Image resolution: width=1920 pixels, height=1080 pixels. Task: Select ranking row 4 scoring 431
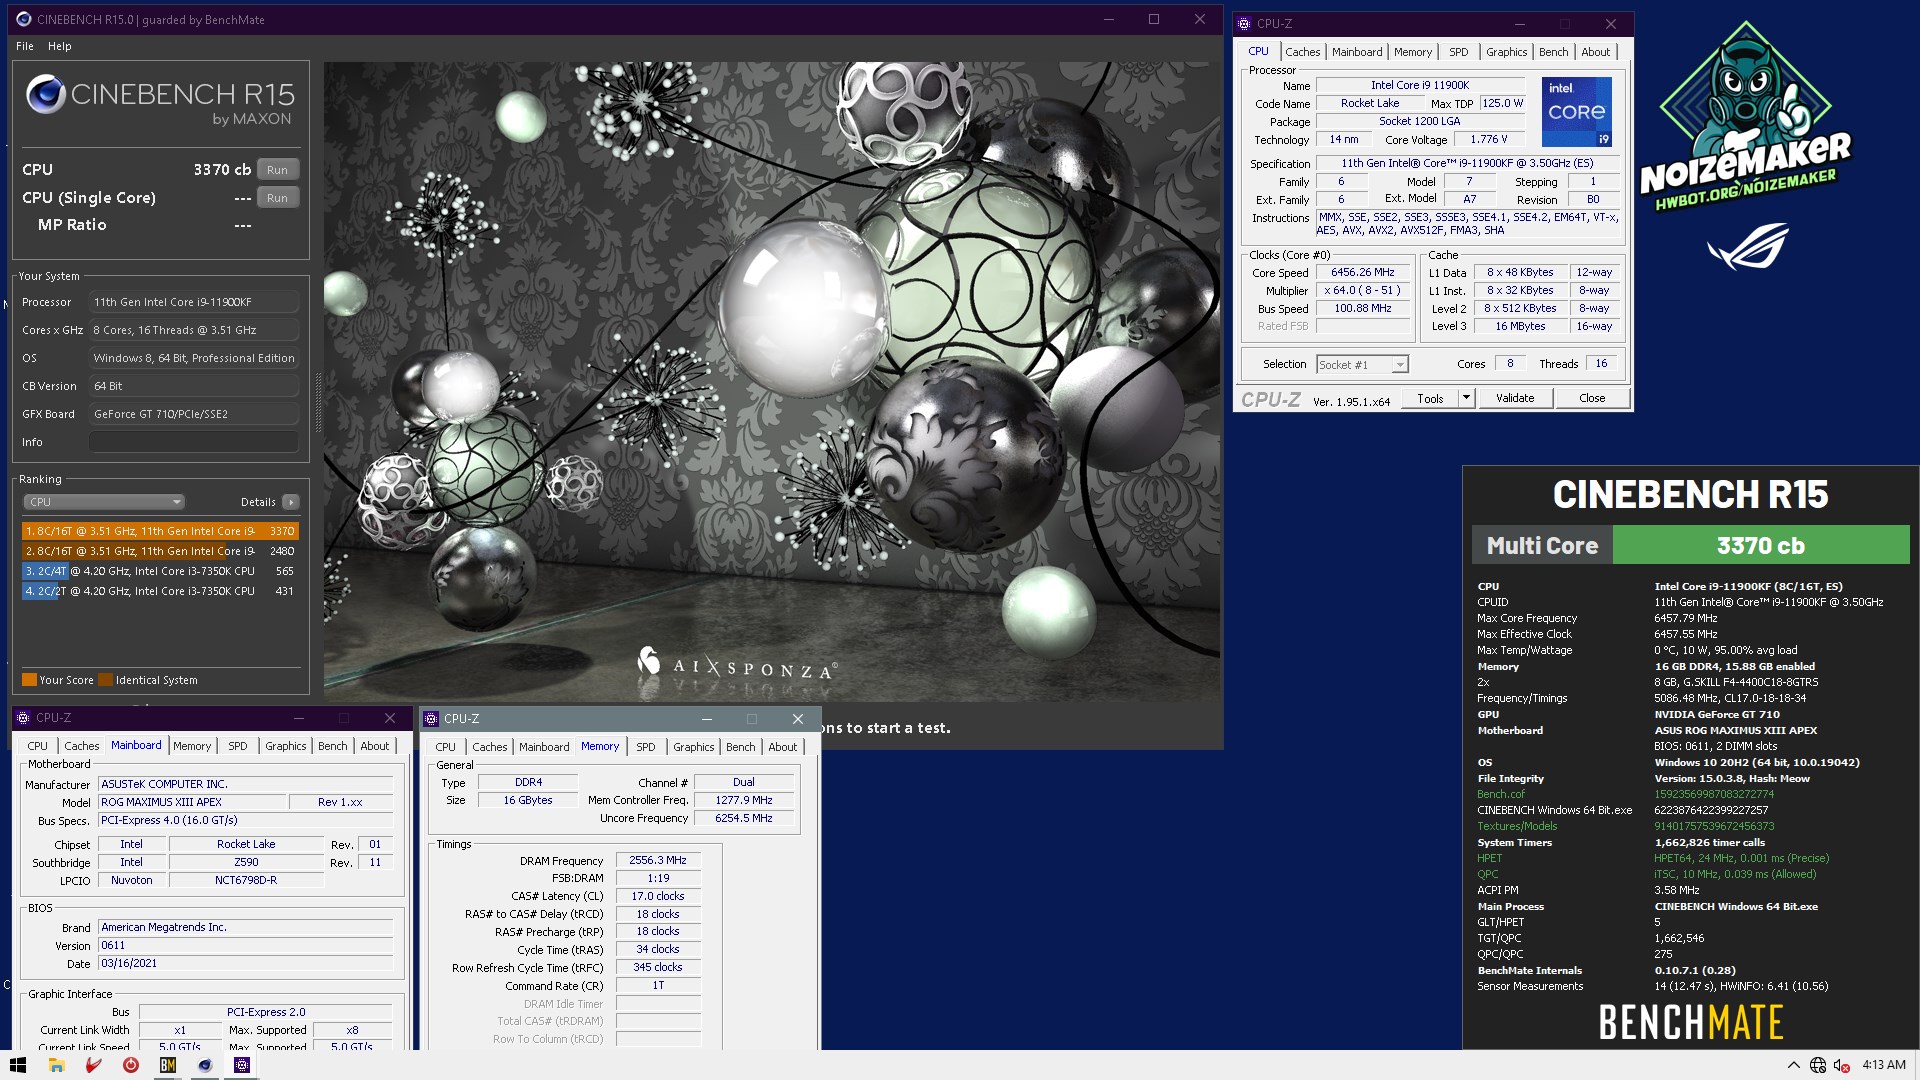[160, 591]
